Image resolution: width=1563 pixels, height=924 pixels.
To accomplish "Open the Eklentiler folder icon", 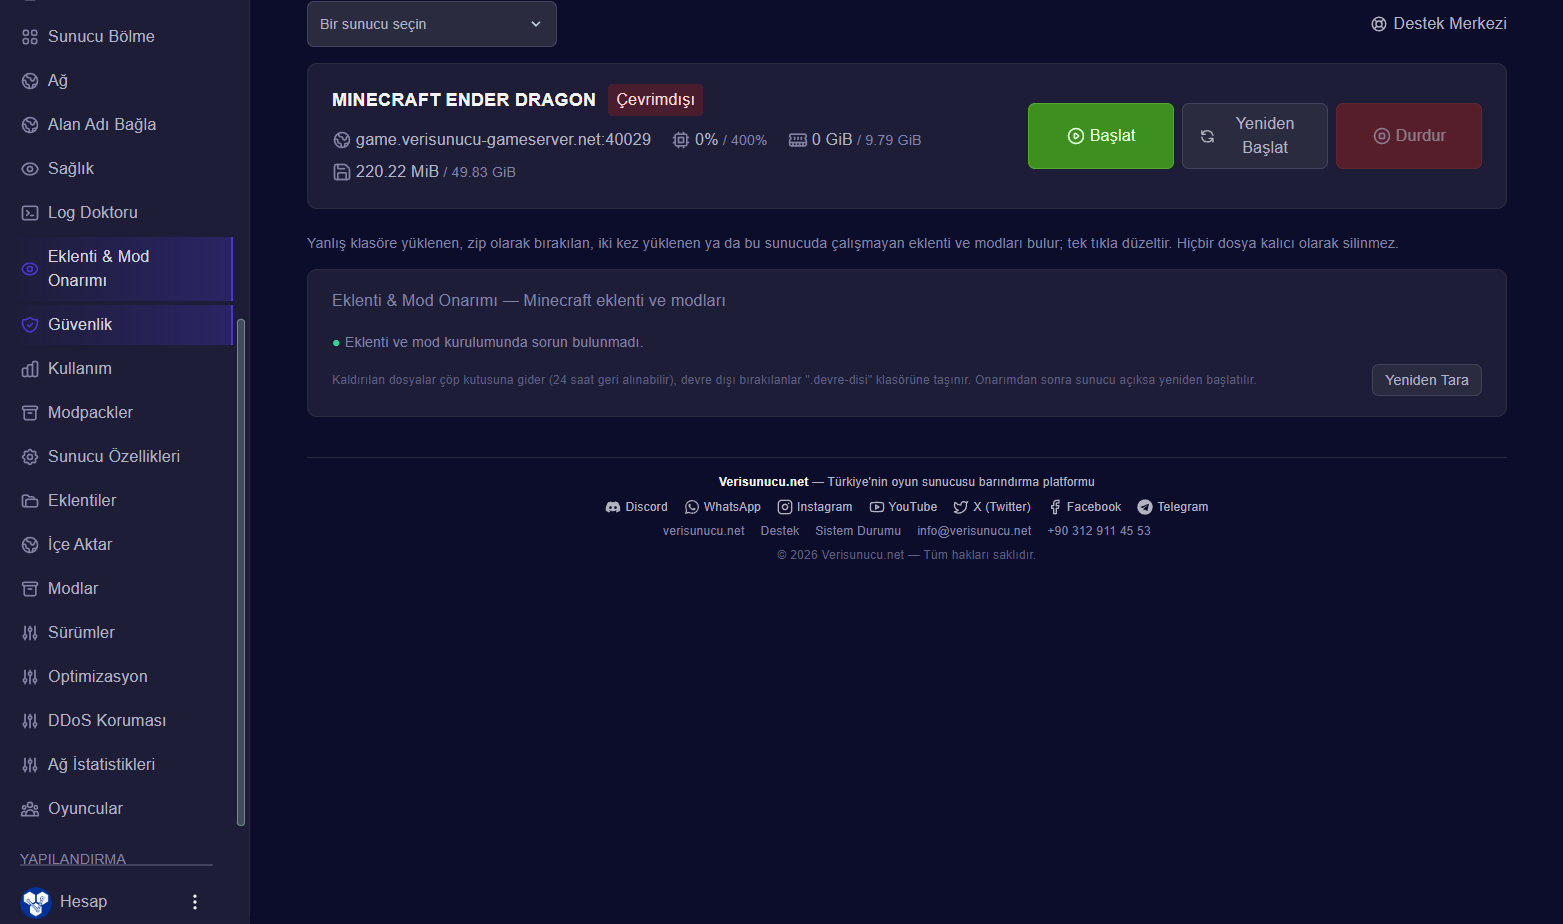I will click(30, 501).
